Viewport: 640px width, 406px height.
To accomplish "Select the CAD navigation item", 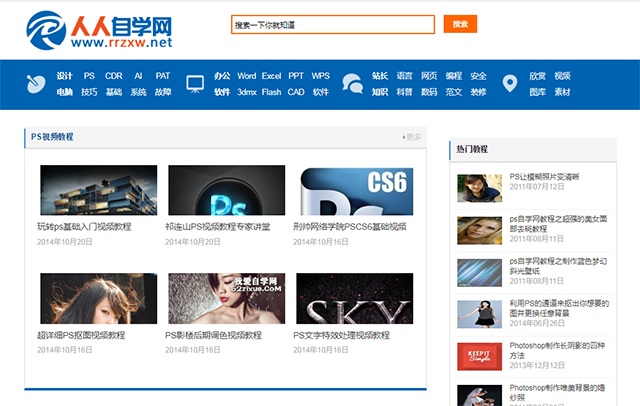I will (296, 92).
